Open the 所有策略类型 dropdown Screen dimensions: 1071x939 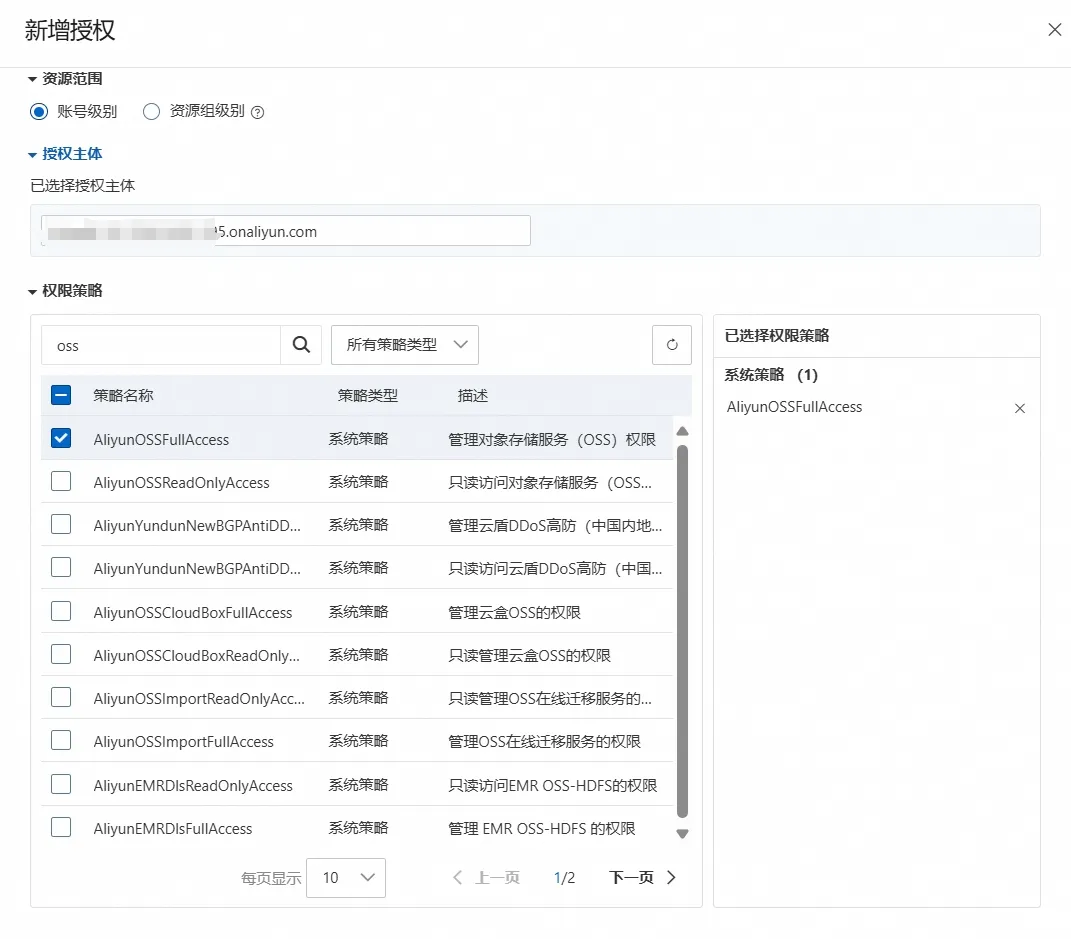[404, 345]
